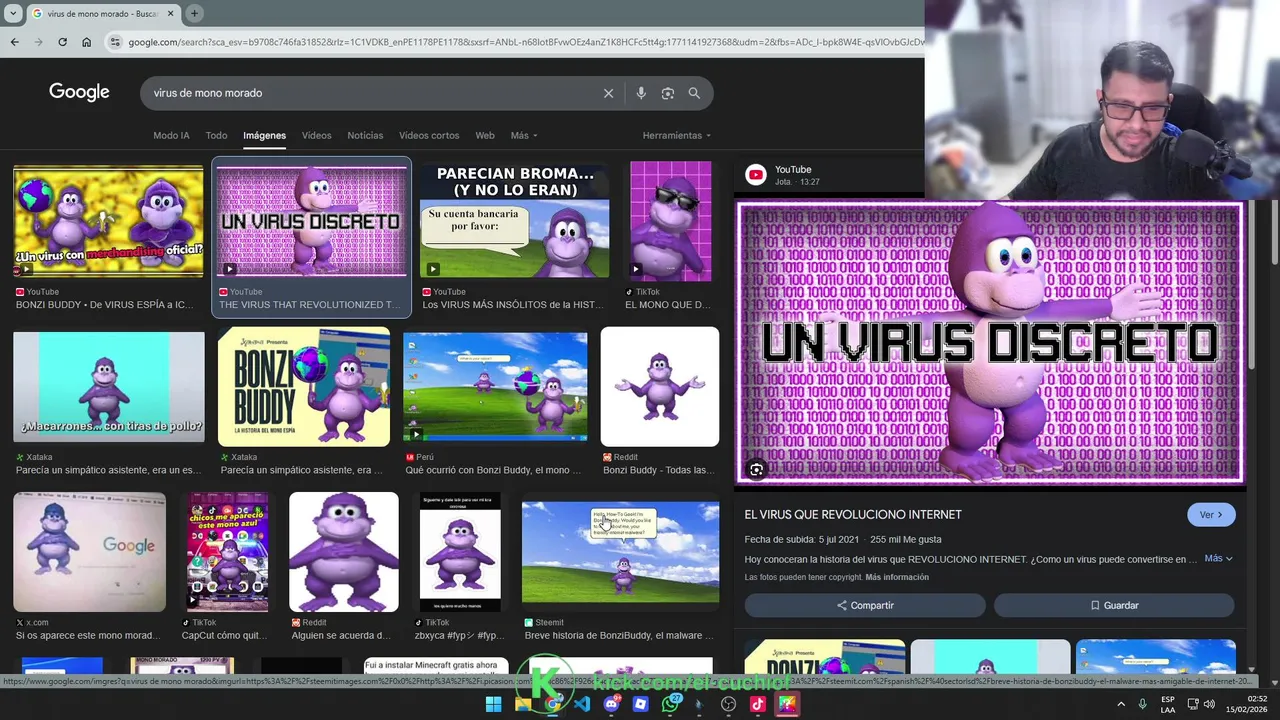Open BONZI BUDDY yellow Xataka thumbnail
Viewport: 1280px width, 720px height.
(x=304, y=386)
